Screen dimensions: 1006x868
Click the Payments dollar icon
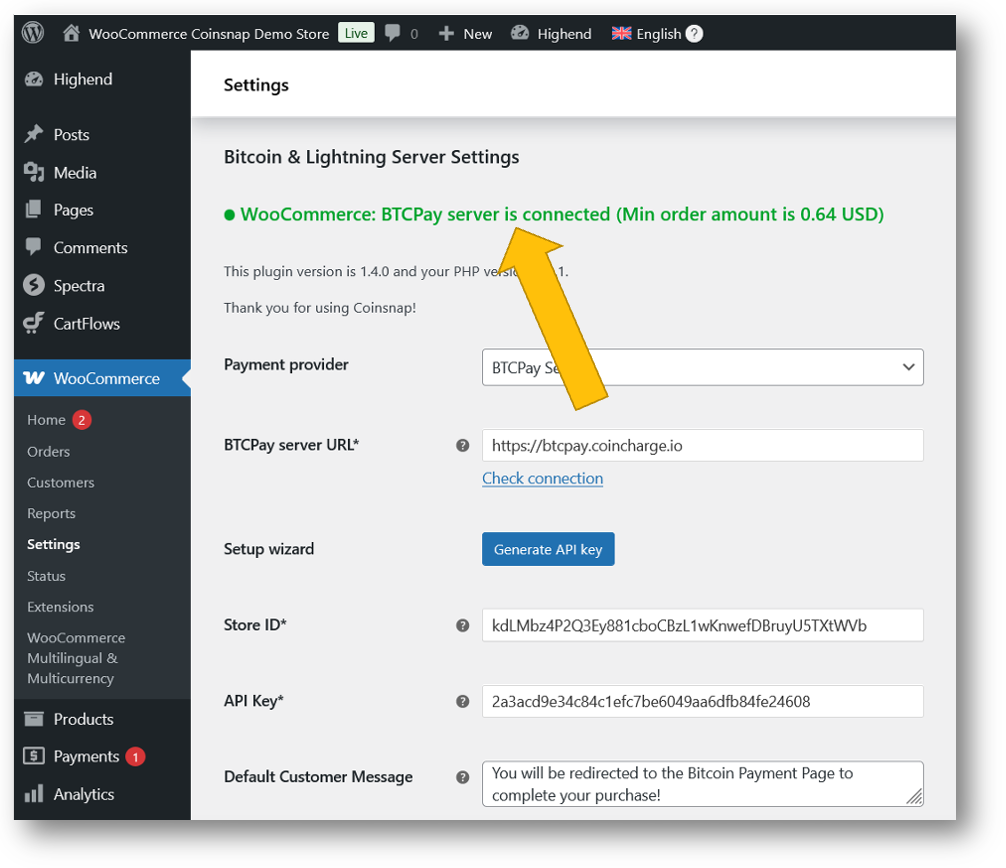point(33,756)
